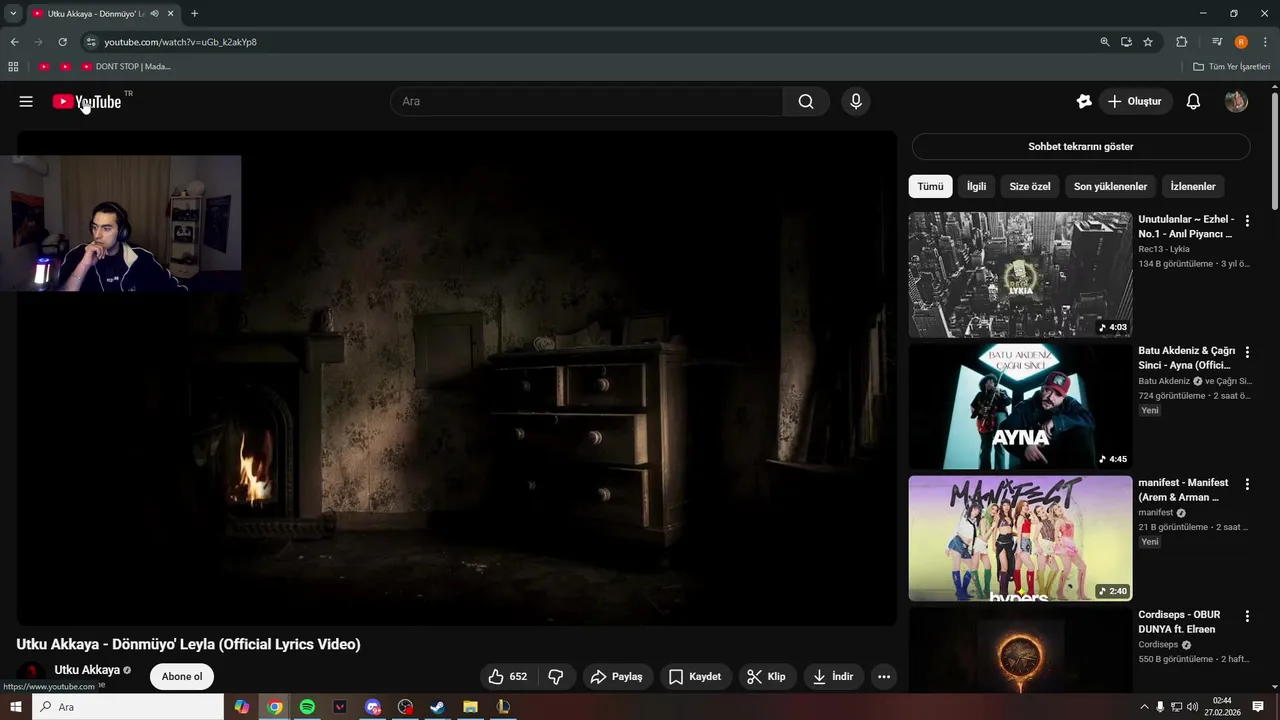Screen dimensions: 1280x720
Task: Select the Size özel filter chip
Action: pyautogui.click(x=1030, y=187)
